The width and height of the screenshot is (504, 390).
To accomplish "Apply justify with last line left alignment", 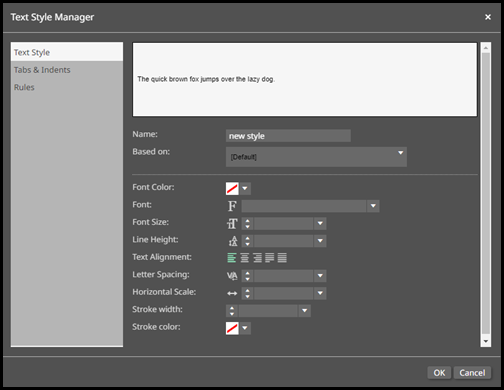I will [x=270, y=258].
